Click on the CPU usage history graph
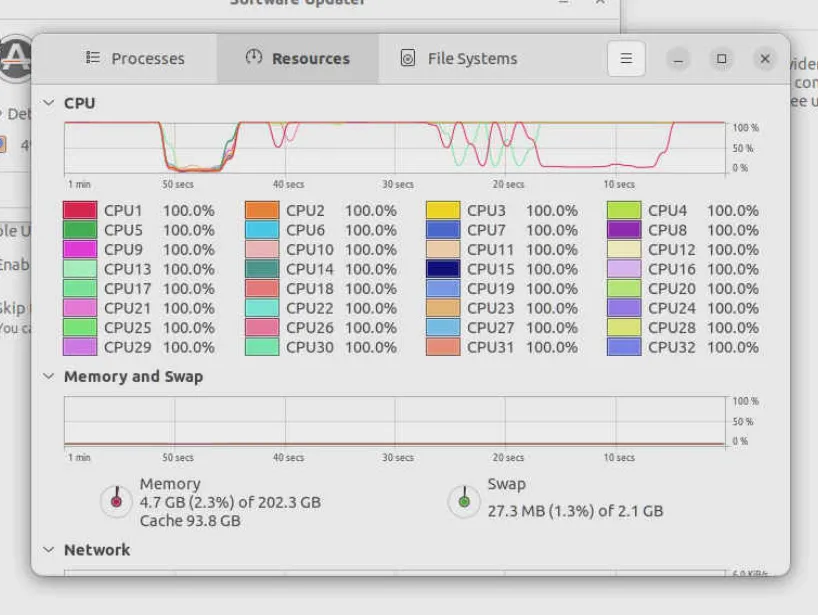Screen dimensions: 818x615 pos(395,147)
